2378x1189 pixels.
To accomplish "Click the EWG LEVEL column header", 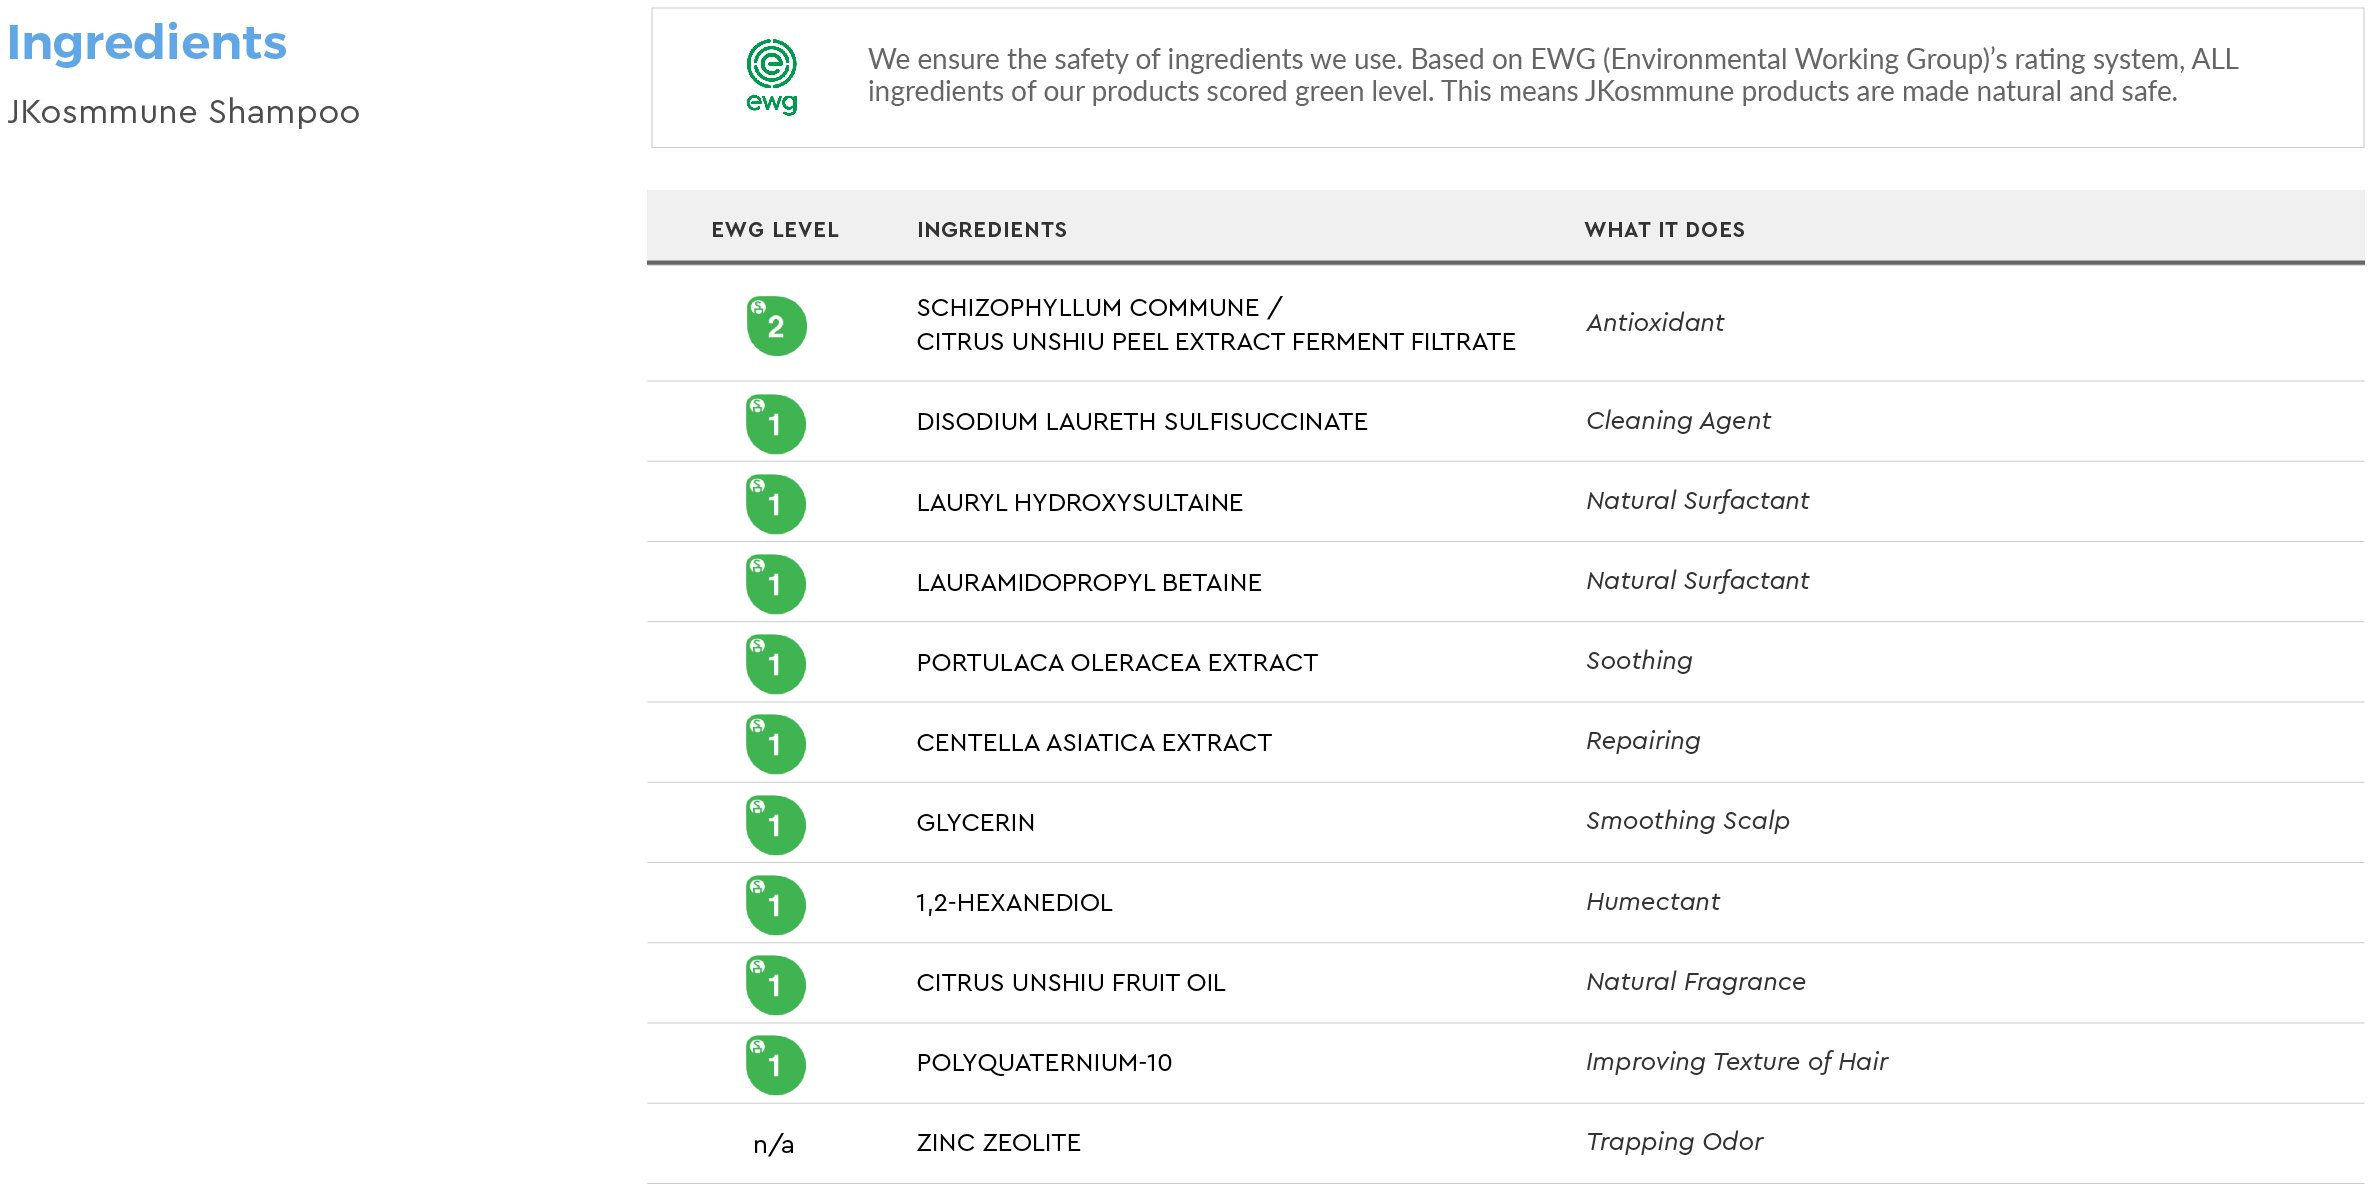I will click(775, 230).
